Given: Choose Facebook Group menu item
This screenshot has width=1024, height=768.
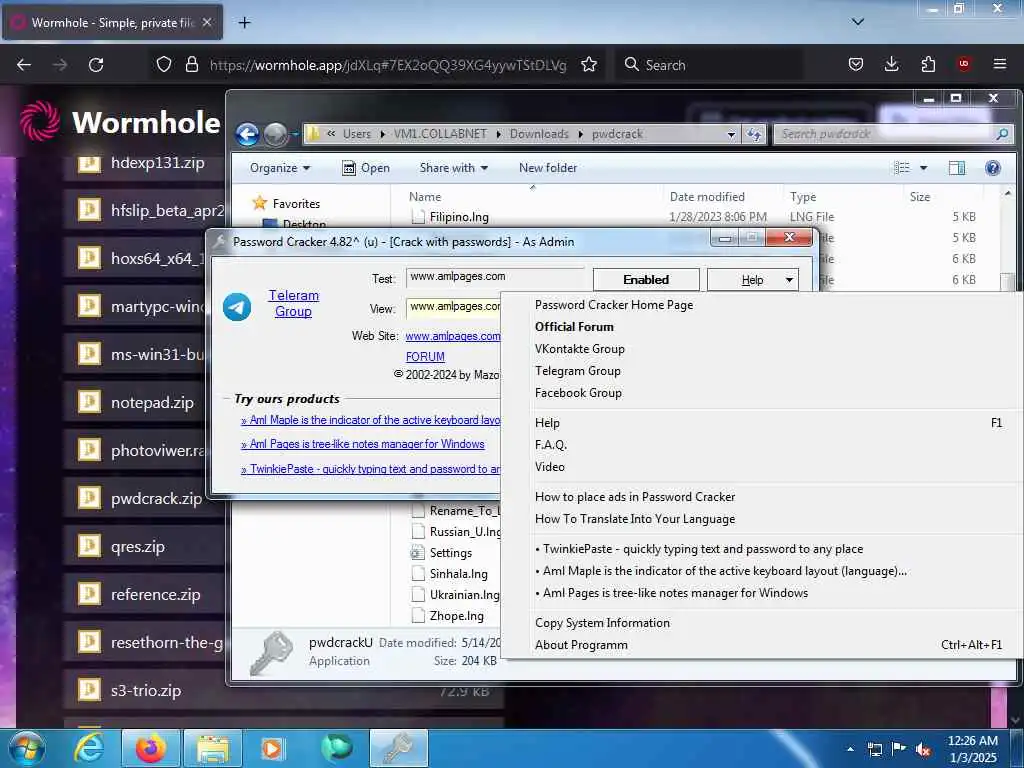Looking at the screenshot, I should tap(578, 392).
